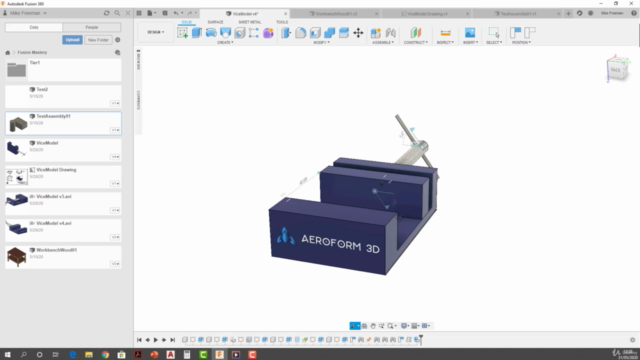Image resolution: width=640 pixels, height=360 pixels.
Task: Go to the Home breadcrumb icon
Action: (7, 53)
